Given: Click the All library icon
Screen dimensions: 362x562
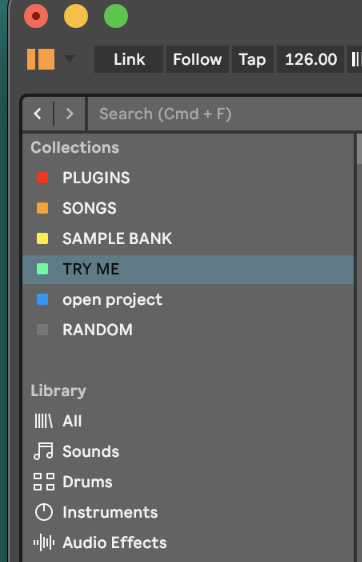Looking at the screenshot, I should pos(44,421).
